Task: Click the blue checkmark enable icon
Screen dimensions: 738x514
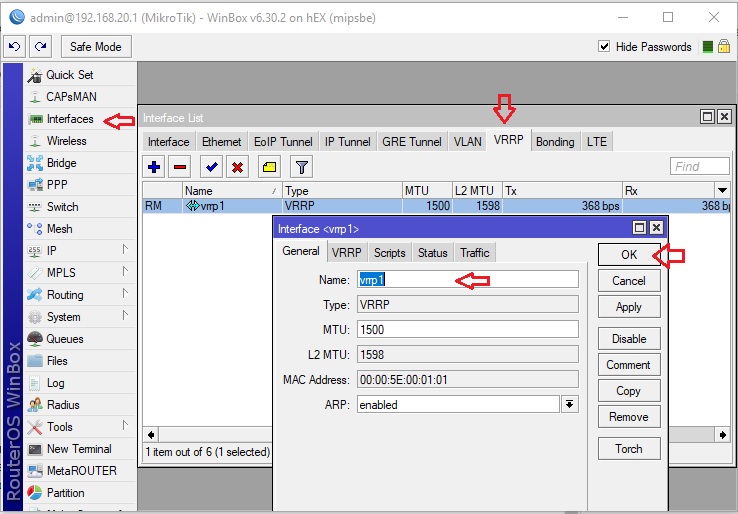Action: [211, 167]
